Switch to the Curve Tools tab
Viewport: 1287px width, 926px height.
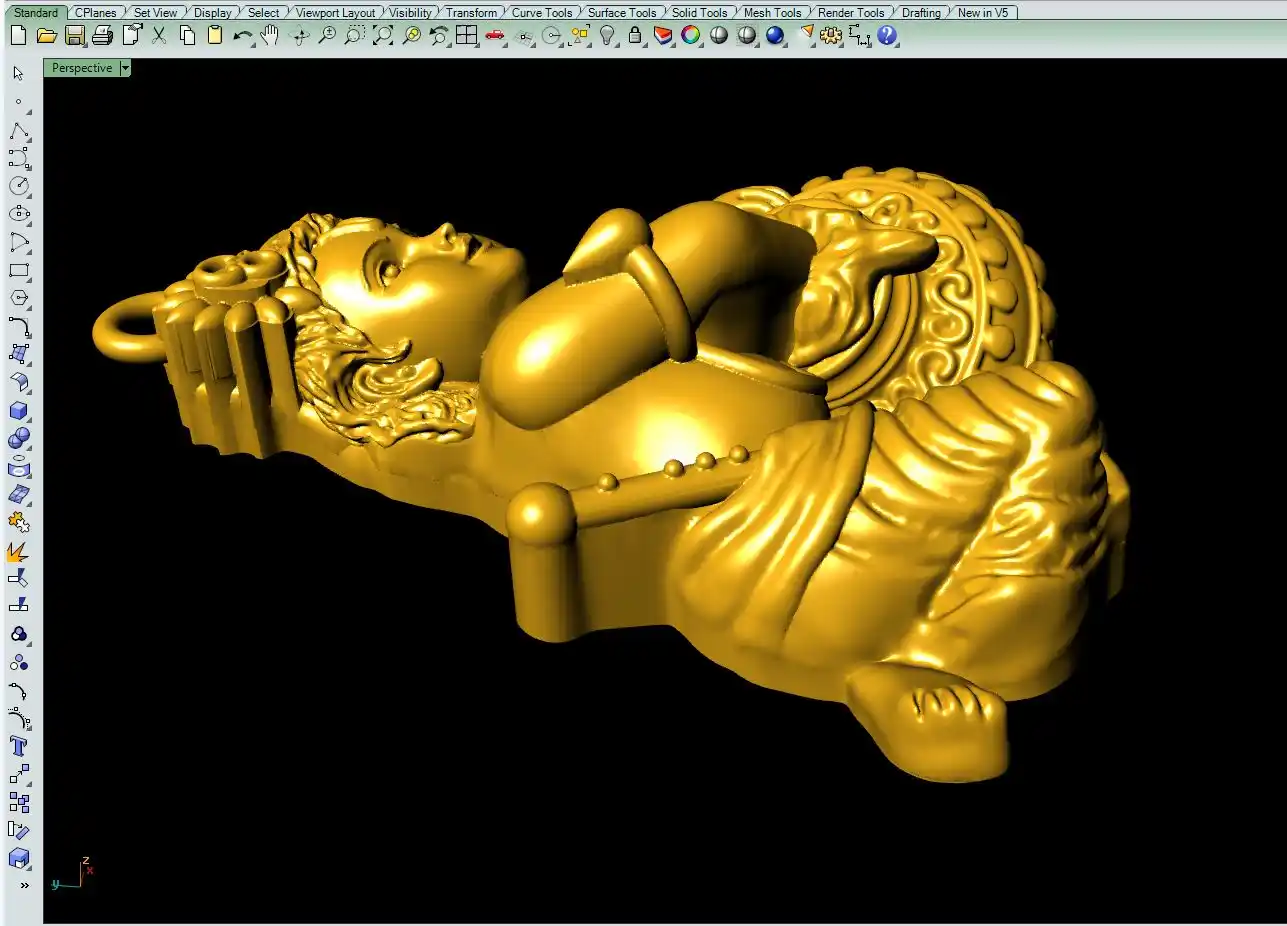pos(541,13)
